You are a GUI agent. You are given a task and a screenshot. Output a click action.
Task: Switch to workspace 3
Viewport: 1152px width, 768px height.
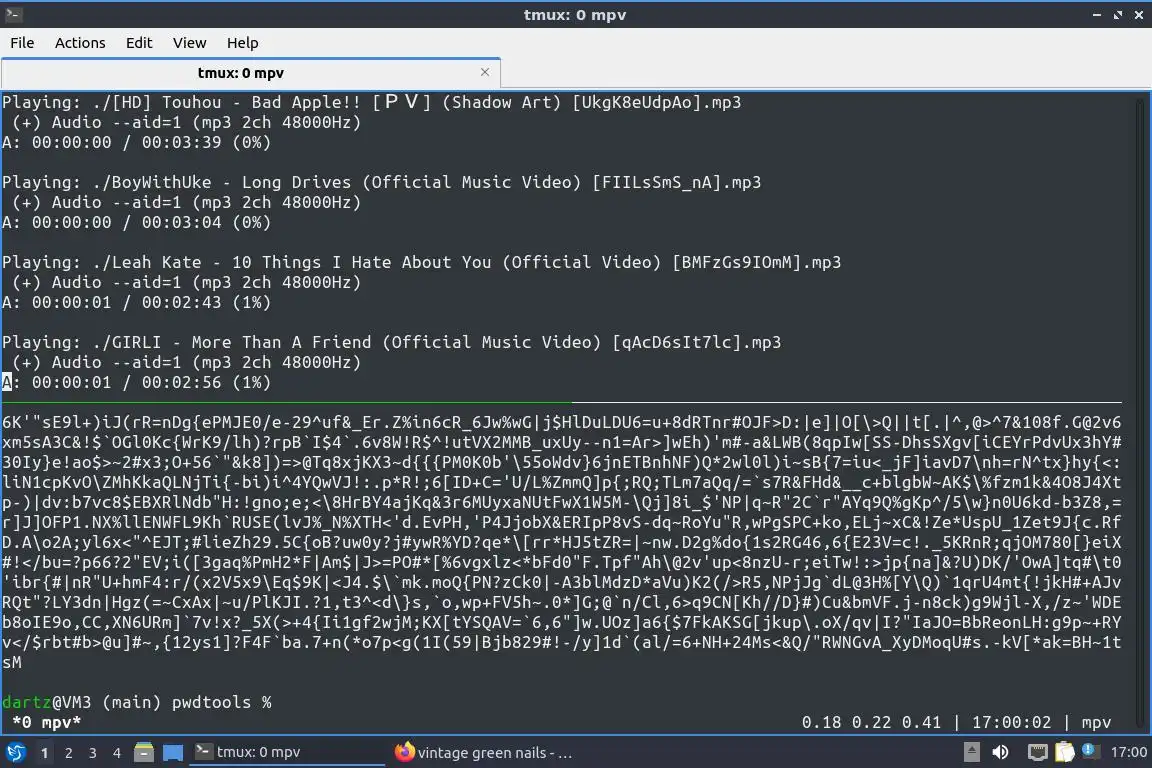click(93, 753)
